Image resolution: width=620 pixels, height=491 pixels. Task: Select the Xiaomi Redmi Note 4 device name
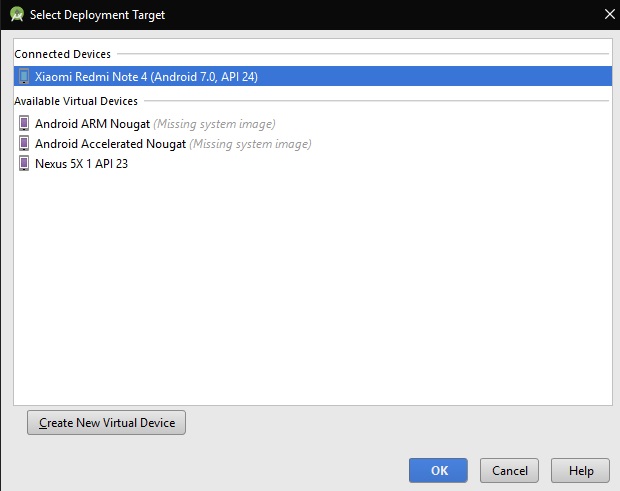[146, 76]
